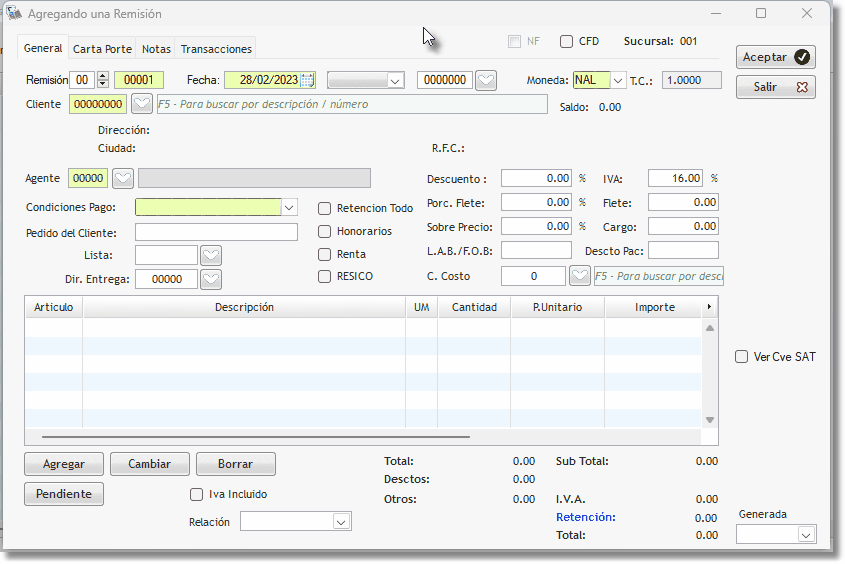
Task: Open the Fecha calendar picker icon
Action: (307, 80)
